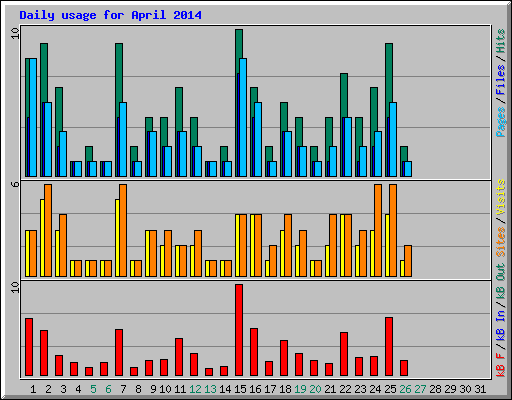Click green day label 27 on the axis
Screen dimensions: 512x400
[x=420, y=389]
